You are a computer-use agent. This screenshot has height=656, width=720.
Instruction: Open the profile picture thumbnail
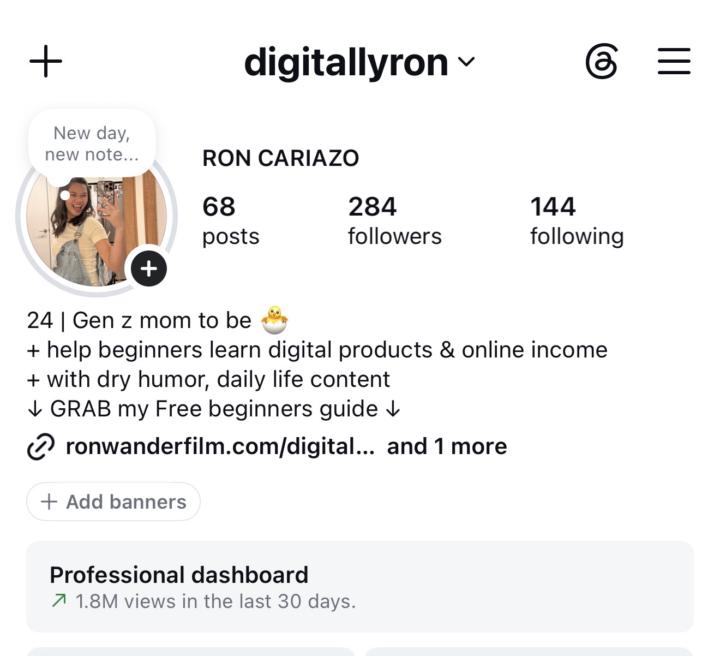click(96, 227)
